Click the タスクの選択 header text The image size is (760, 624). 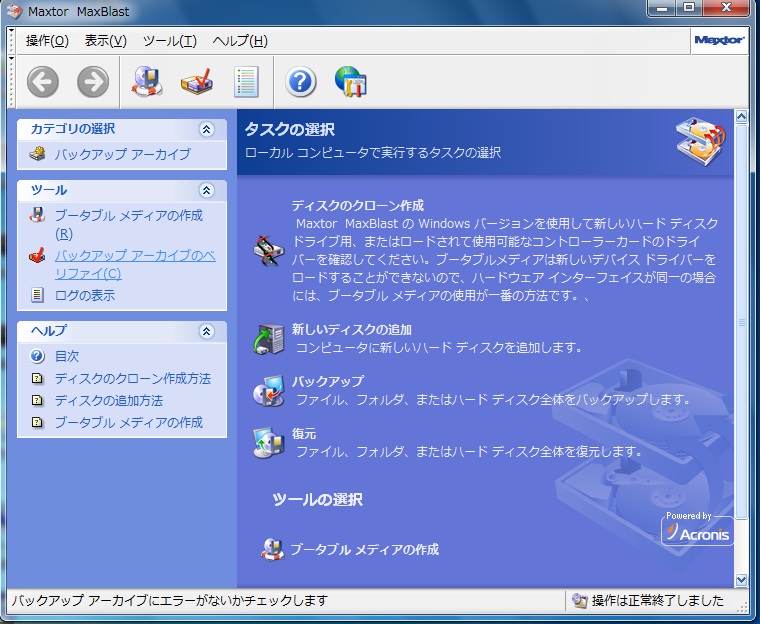coord(289,129)
